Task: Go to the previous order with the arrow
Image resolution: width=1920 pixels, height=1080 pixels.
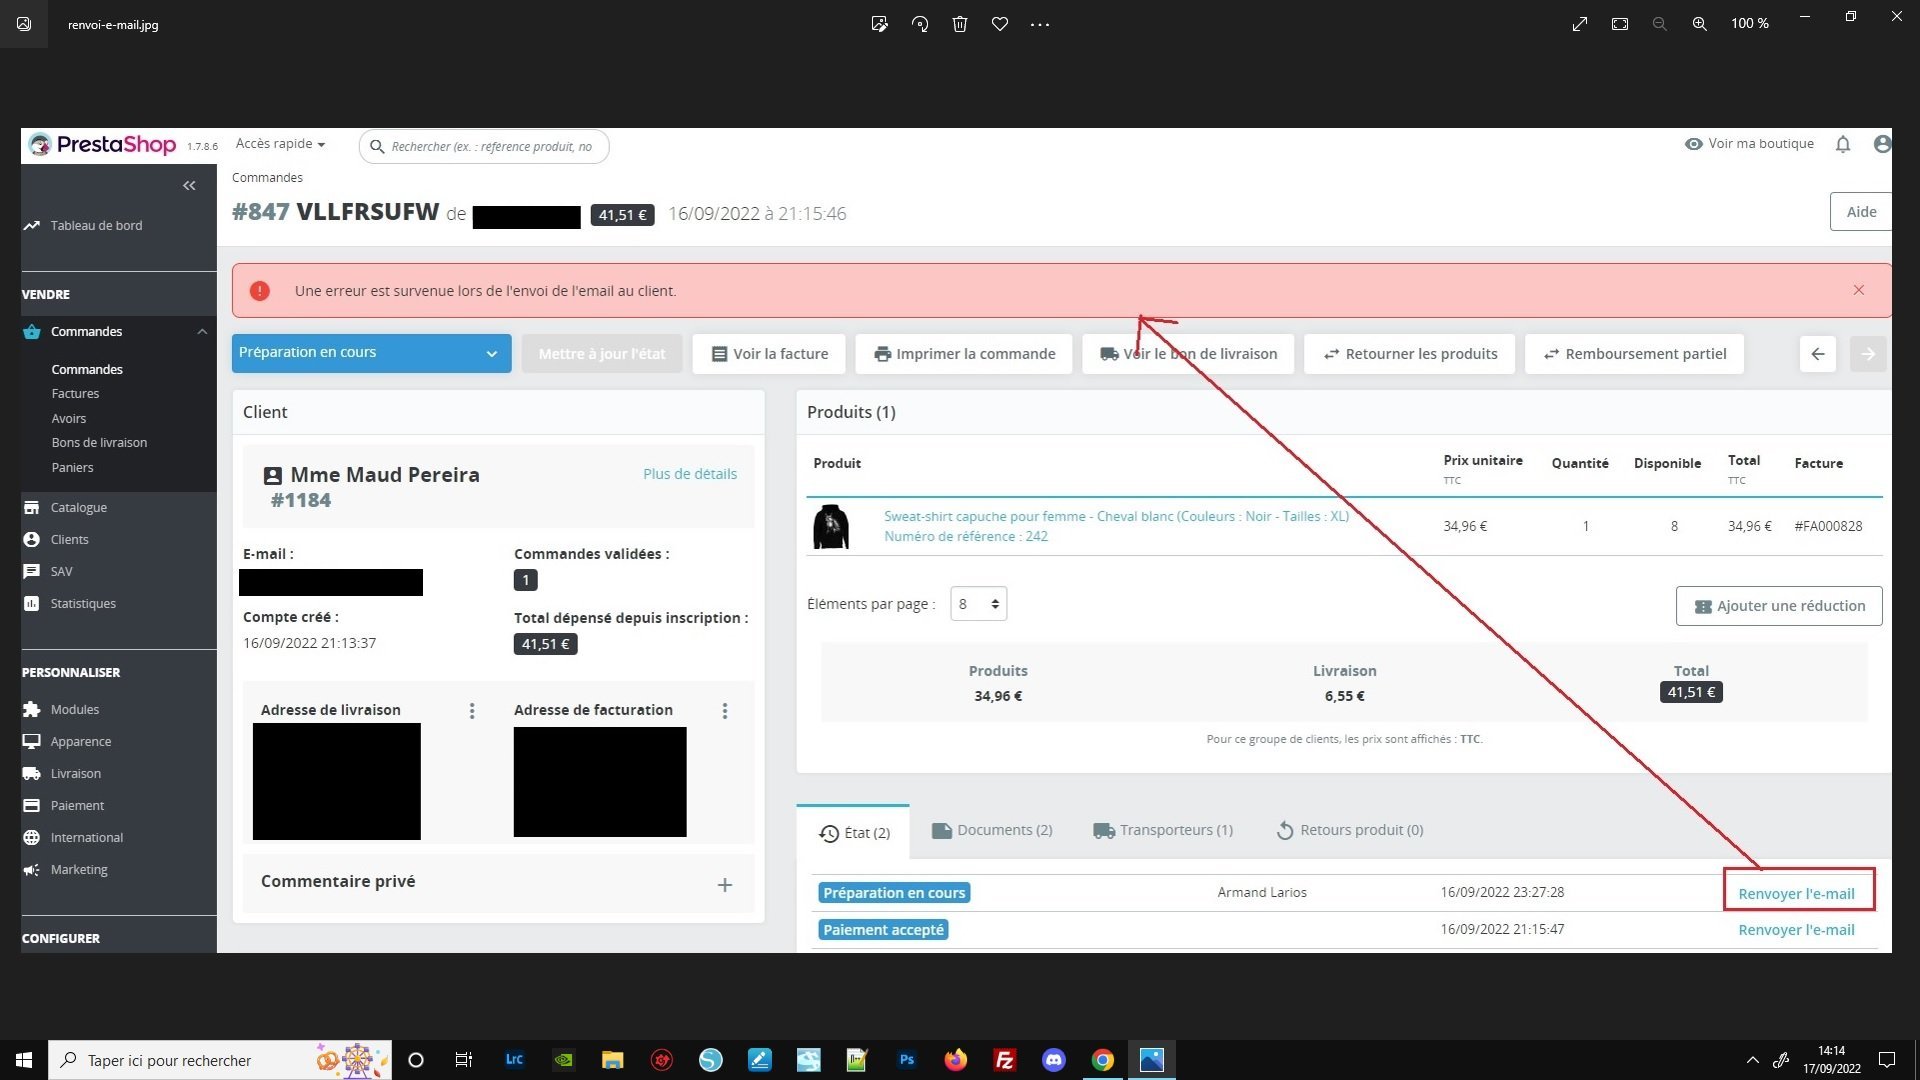Action: coord(1817,354)
